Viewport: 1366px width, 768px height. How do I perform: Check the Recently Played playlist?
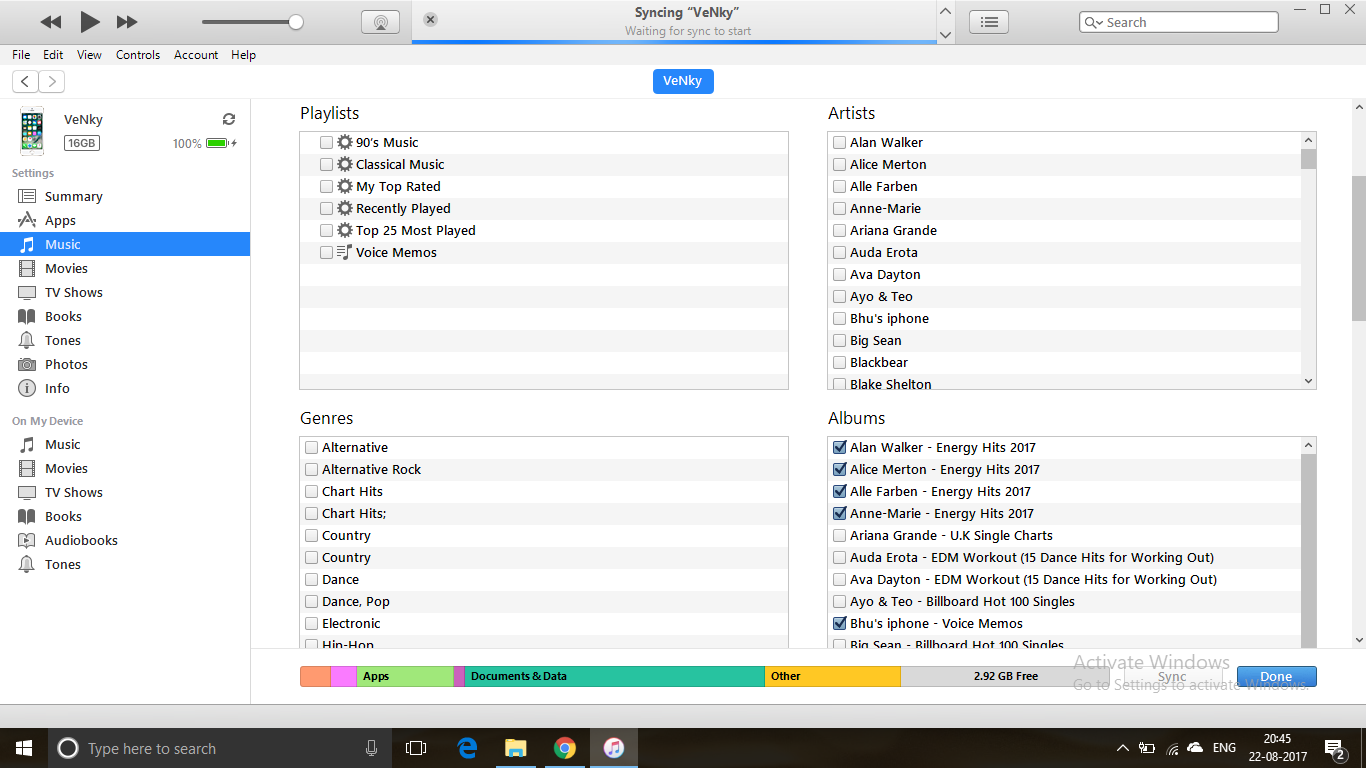[326, 209]
